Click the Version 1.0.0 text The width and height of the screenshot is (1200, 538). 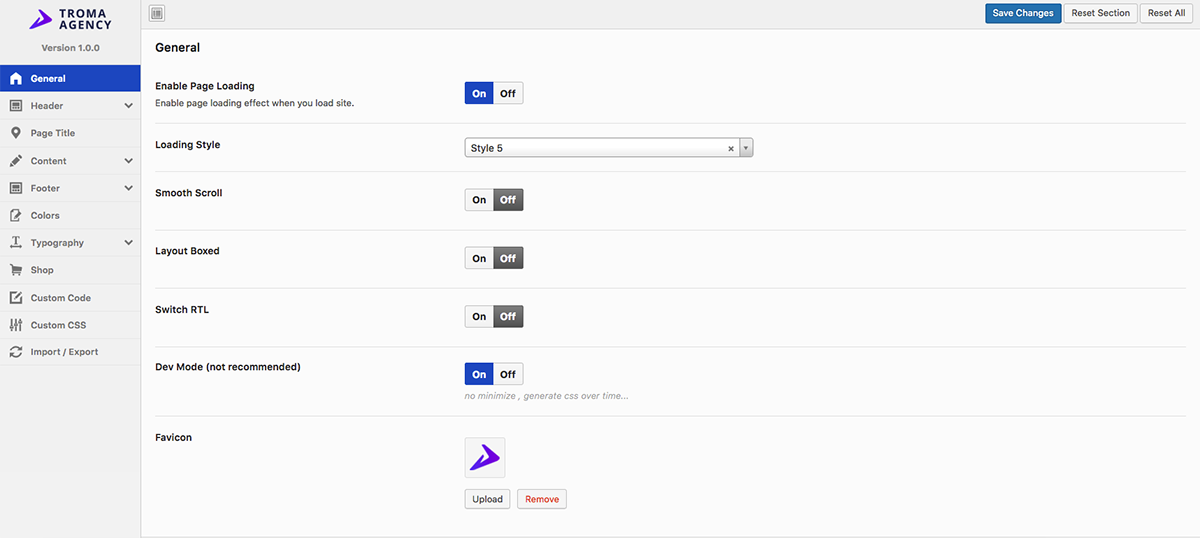tap(70, 48)
